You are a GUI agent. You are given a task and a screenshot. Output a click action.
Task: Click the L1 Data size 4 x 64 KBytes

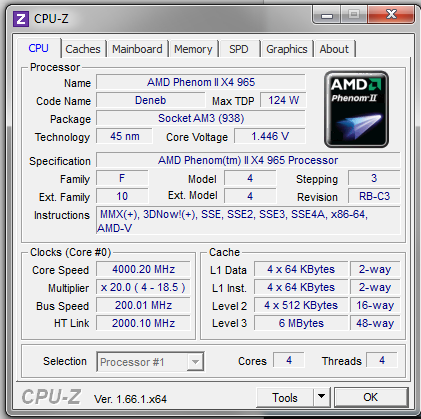point(301,269)
